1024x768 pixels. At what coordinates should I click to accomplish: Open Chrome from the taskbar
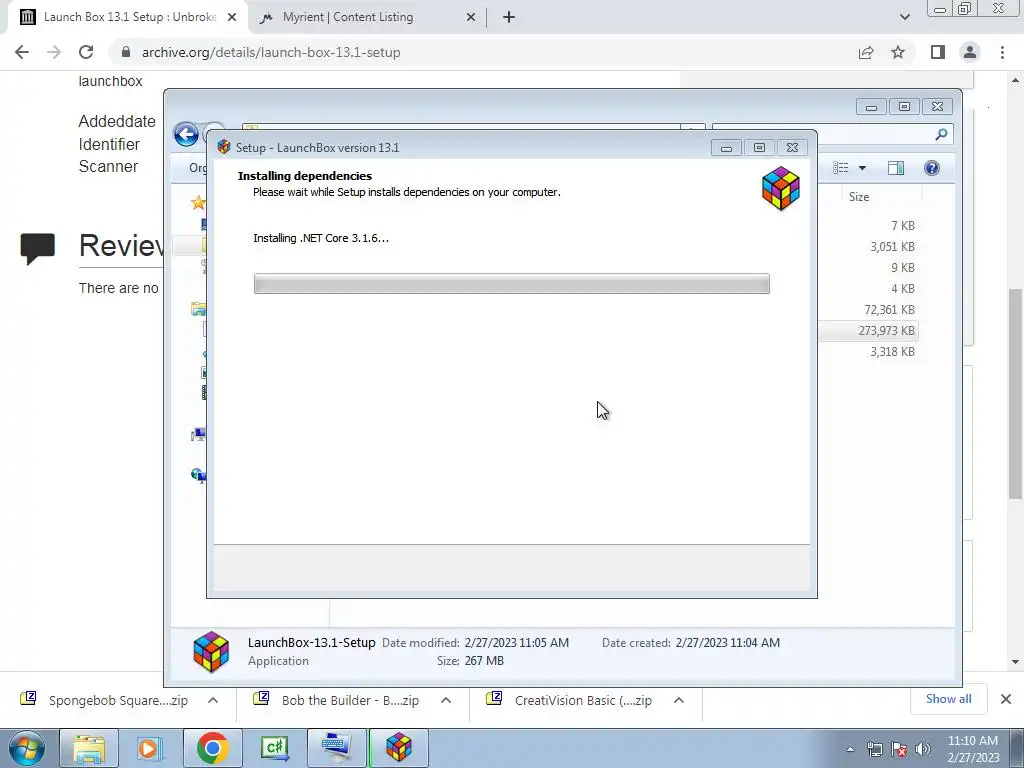[x=213, y=748]
